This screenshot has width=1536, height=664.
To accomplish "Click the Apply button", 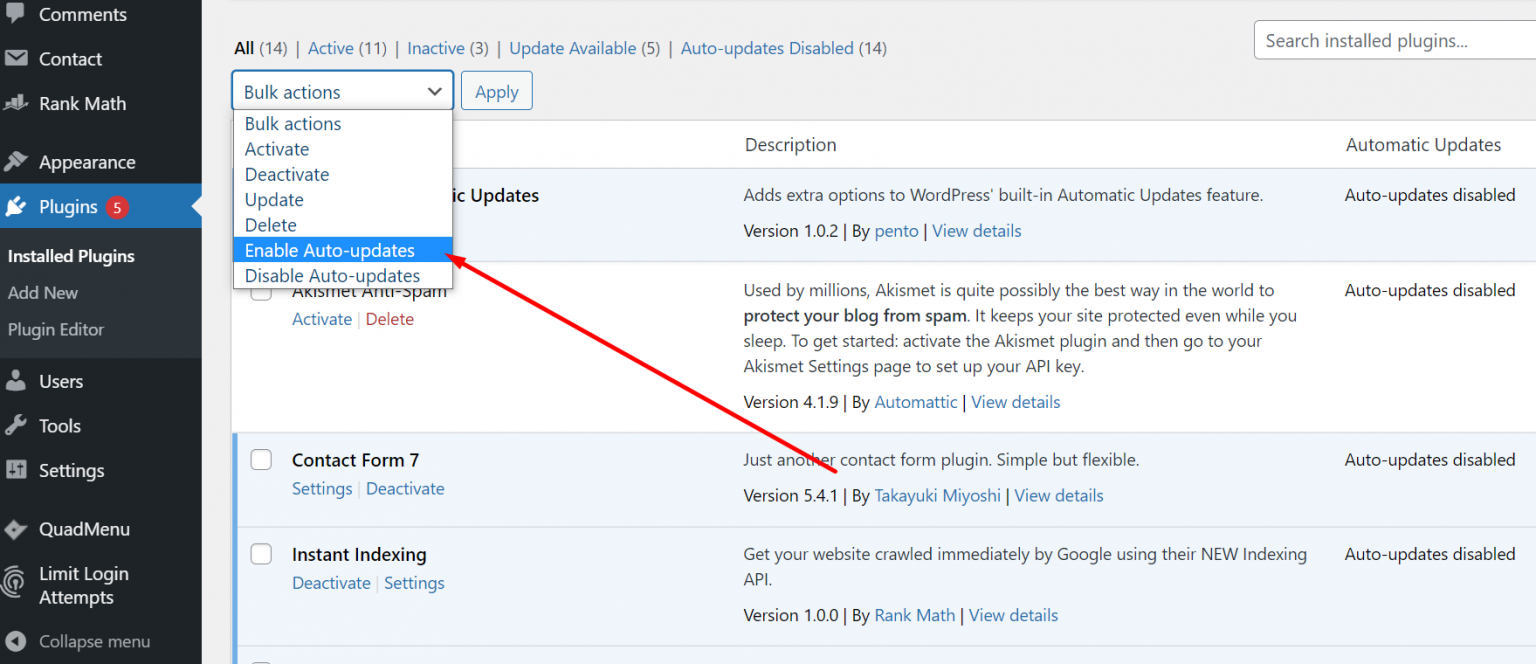I will click(x=496, y=90).
